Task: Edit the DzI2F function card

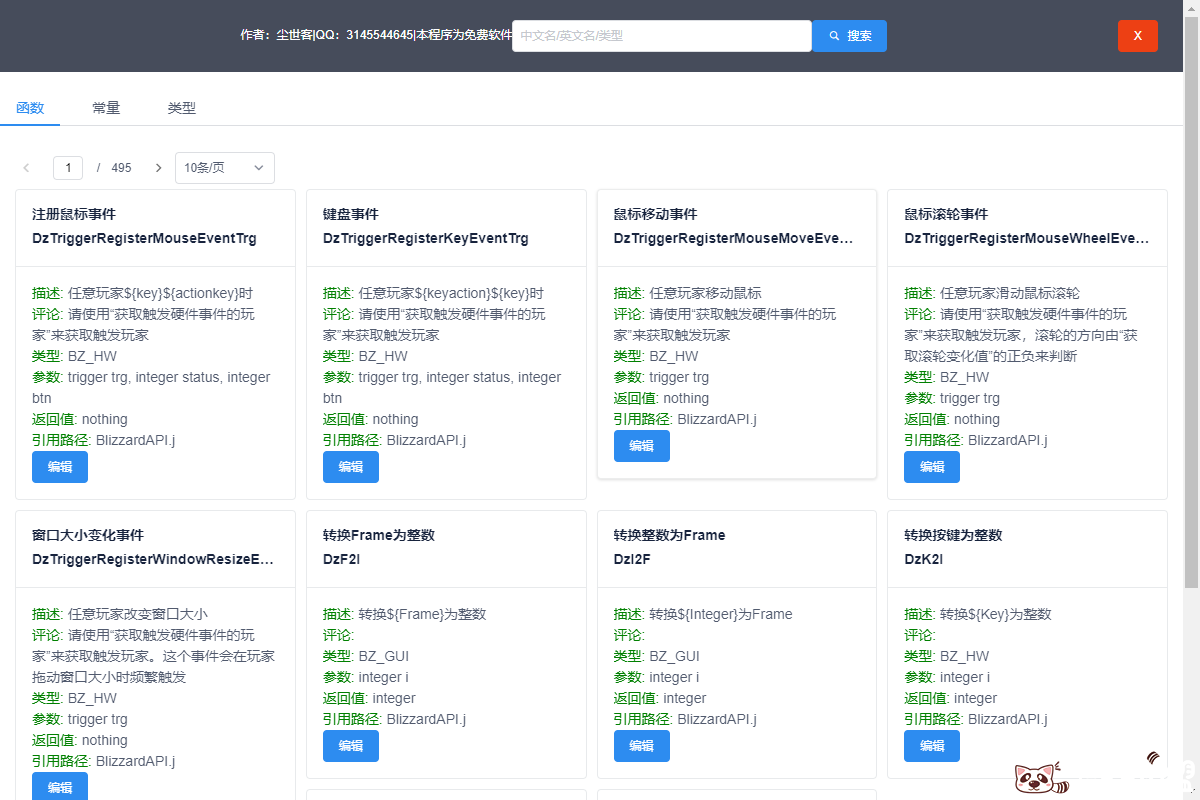Action: coord(641,746)
